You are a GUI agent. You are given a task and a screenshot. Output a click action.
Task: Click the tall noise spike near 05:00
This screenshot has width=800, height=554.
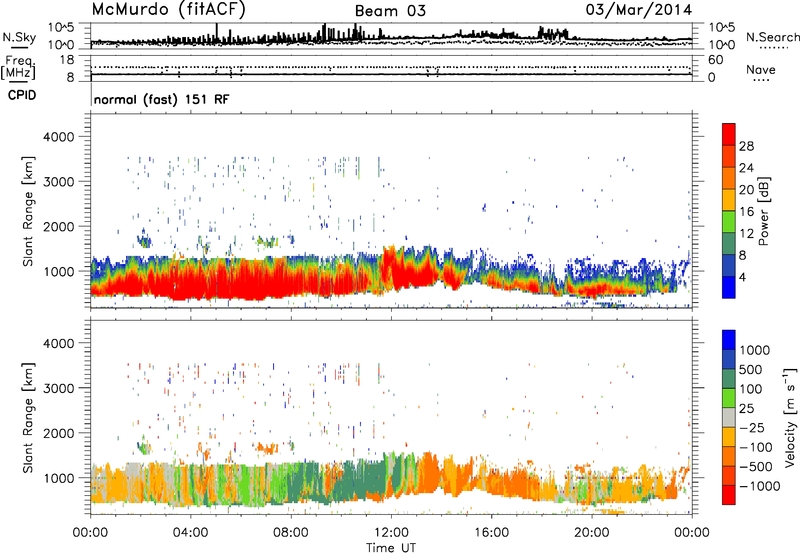[217, 33]
